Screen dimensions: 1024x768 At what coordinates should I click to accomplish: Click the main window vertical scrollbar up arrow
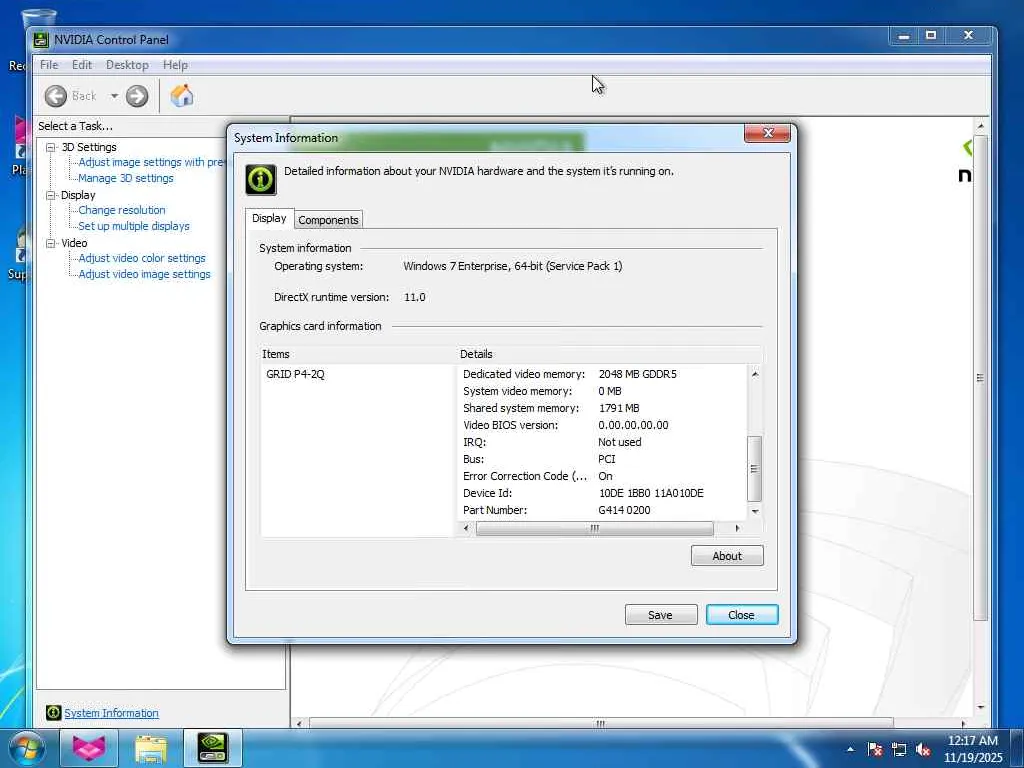pyautogui.click(x=980, y=125)
